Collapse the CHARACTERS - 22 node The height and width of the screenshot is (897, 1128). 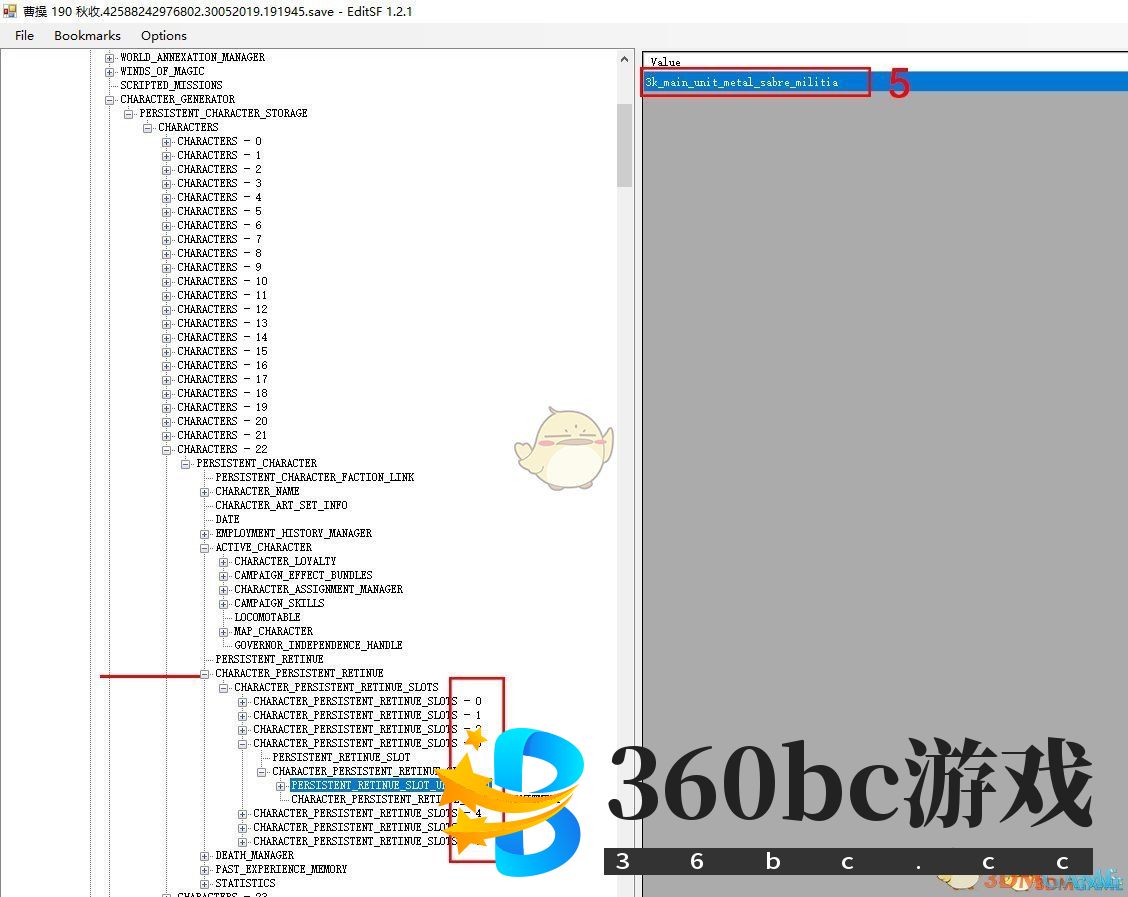coord(167,450)
